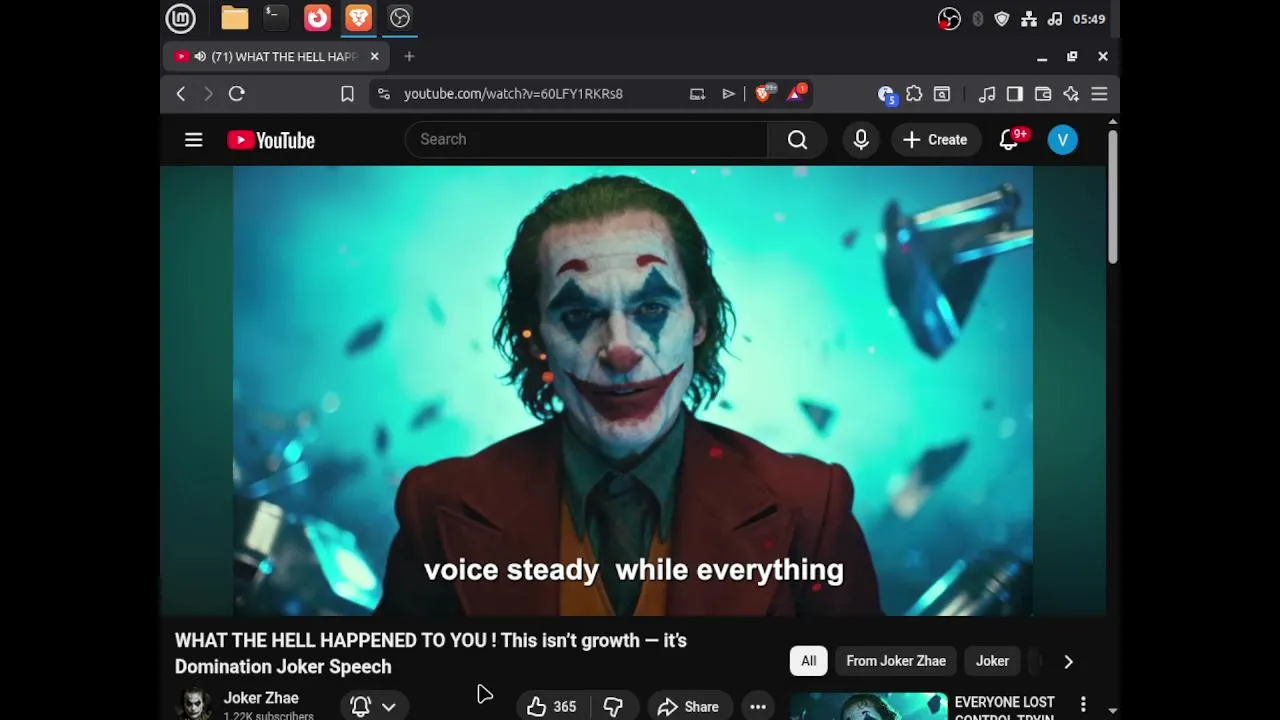Open the network connections tray icon
The width and height of the screenshot is (1280, 720).
click(1029, 19)
